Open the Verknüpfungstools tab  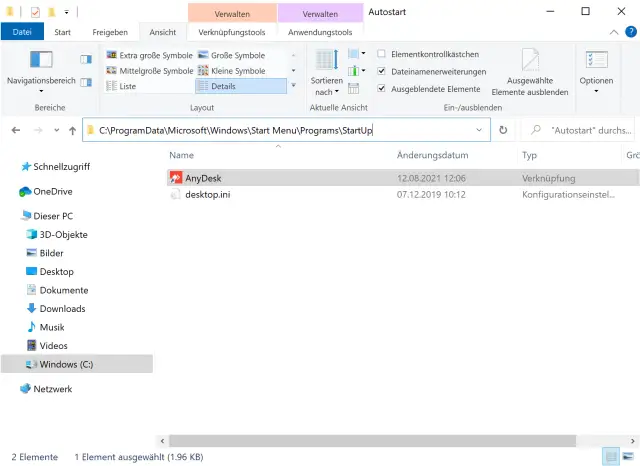(232, 32)
